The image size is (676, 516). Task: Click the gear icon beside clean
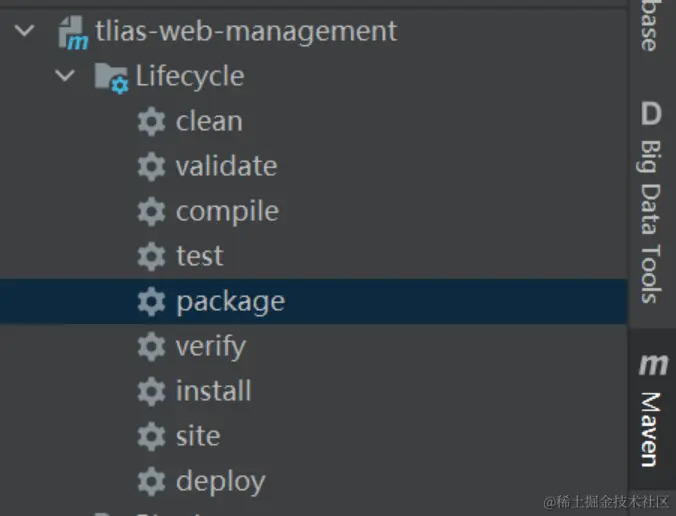click(x=151, y=122)
